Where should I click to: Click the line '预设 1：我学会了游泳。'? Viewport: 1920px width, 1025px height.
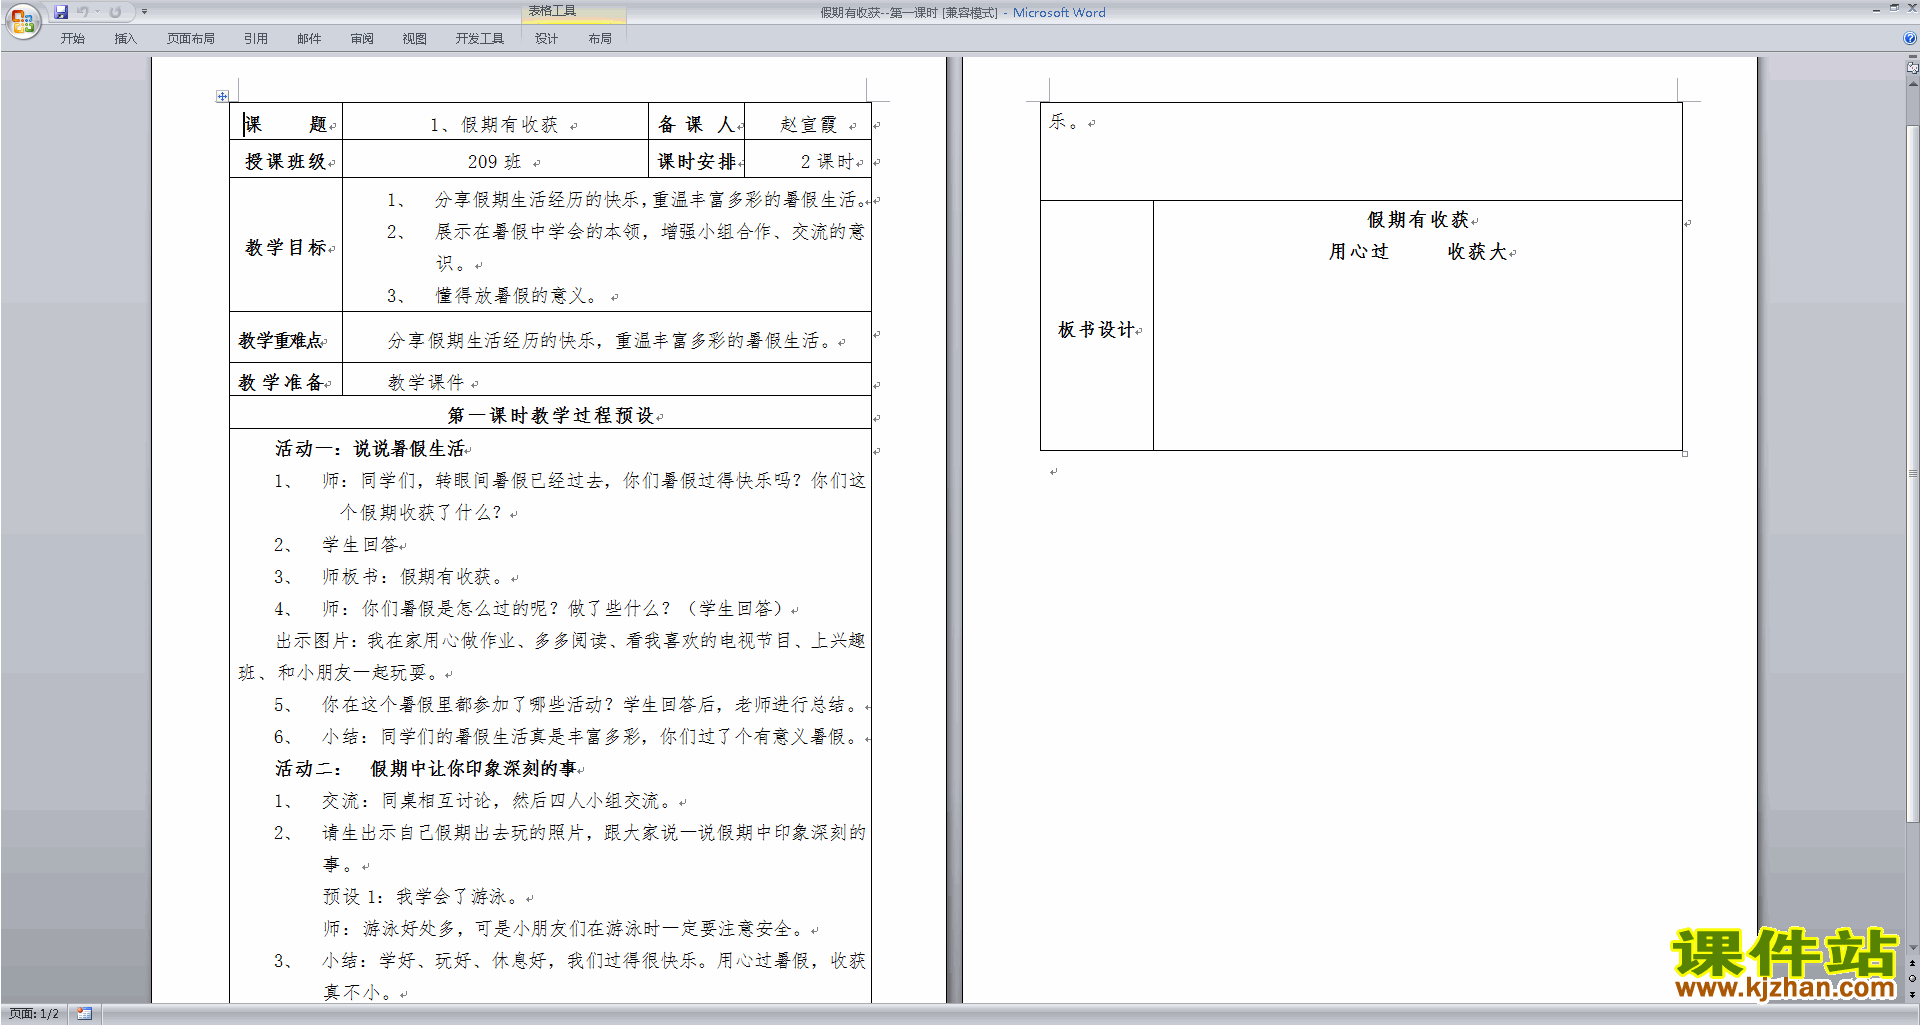(x=422, y=896)
